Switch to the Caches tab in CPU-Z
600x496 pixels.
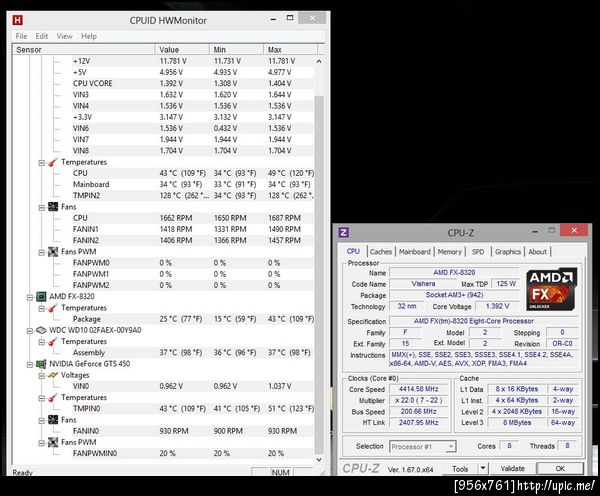point(381,252)
